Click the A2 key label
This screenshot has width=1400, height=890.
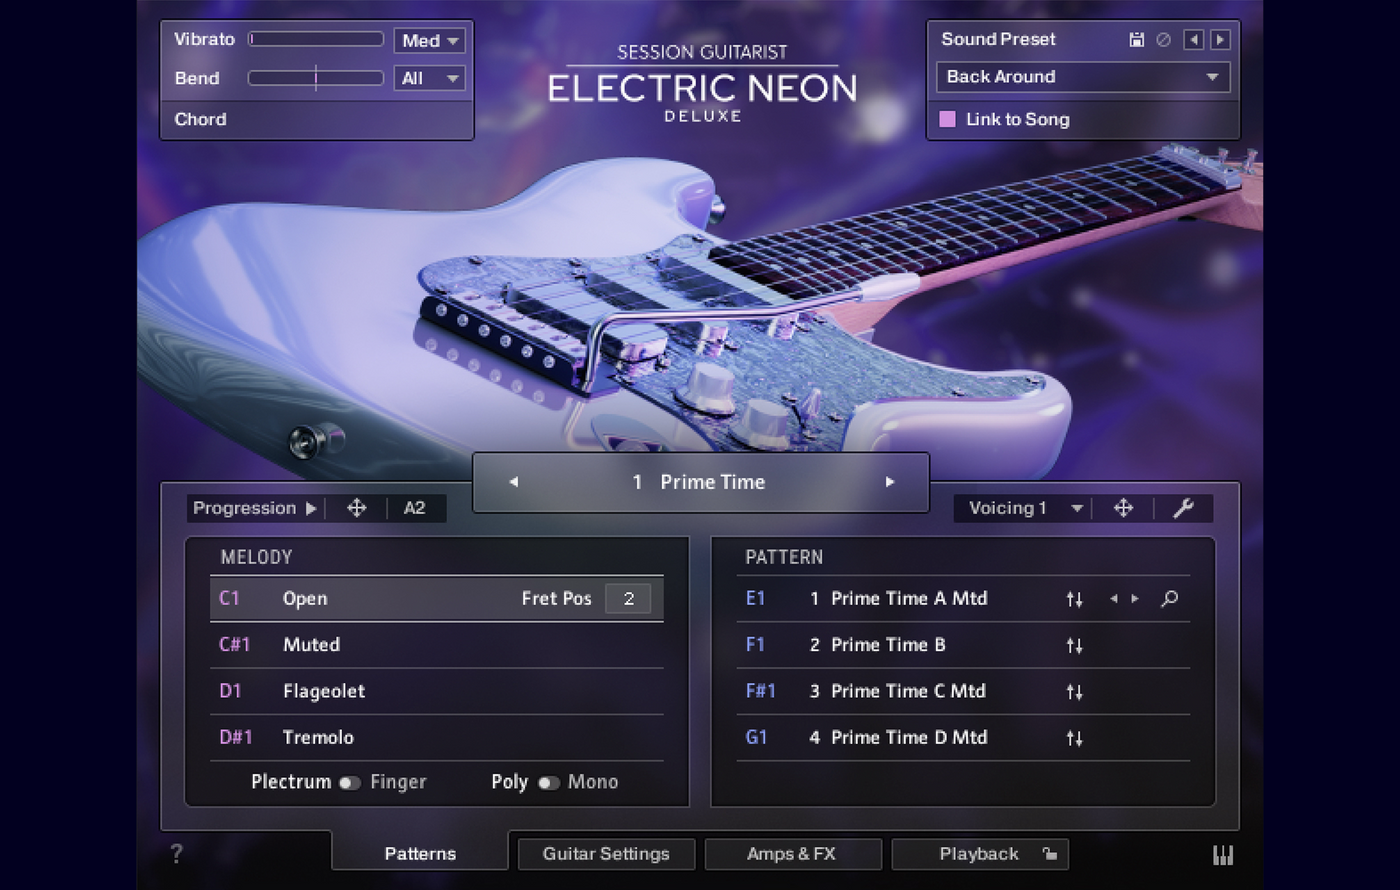pyautogui.click(x=415, y=508)
